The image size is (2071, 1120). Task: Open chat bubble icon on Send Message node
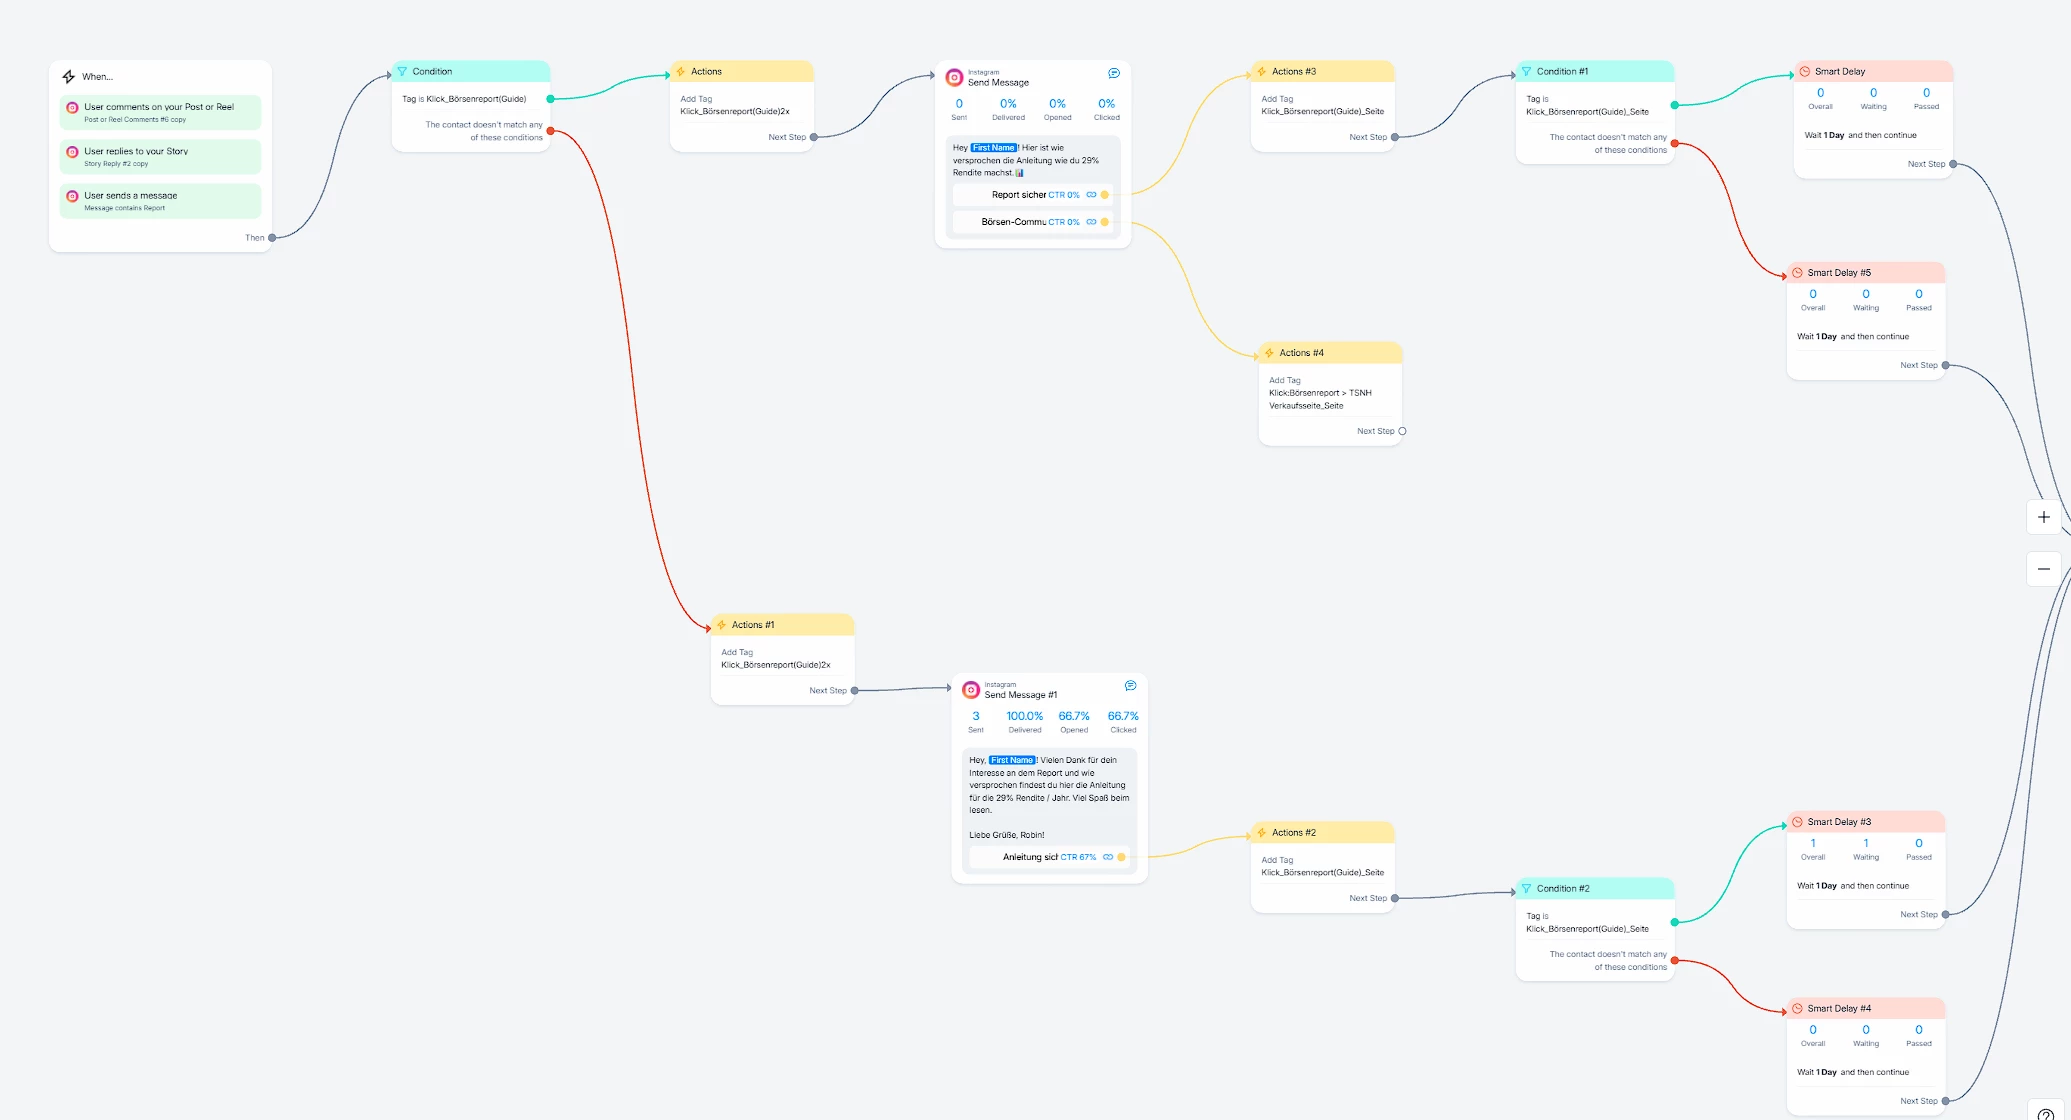(x=1114, y=73)
